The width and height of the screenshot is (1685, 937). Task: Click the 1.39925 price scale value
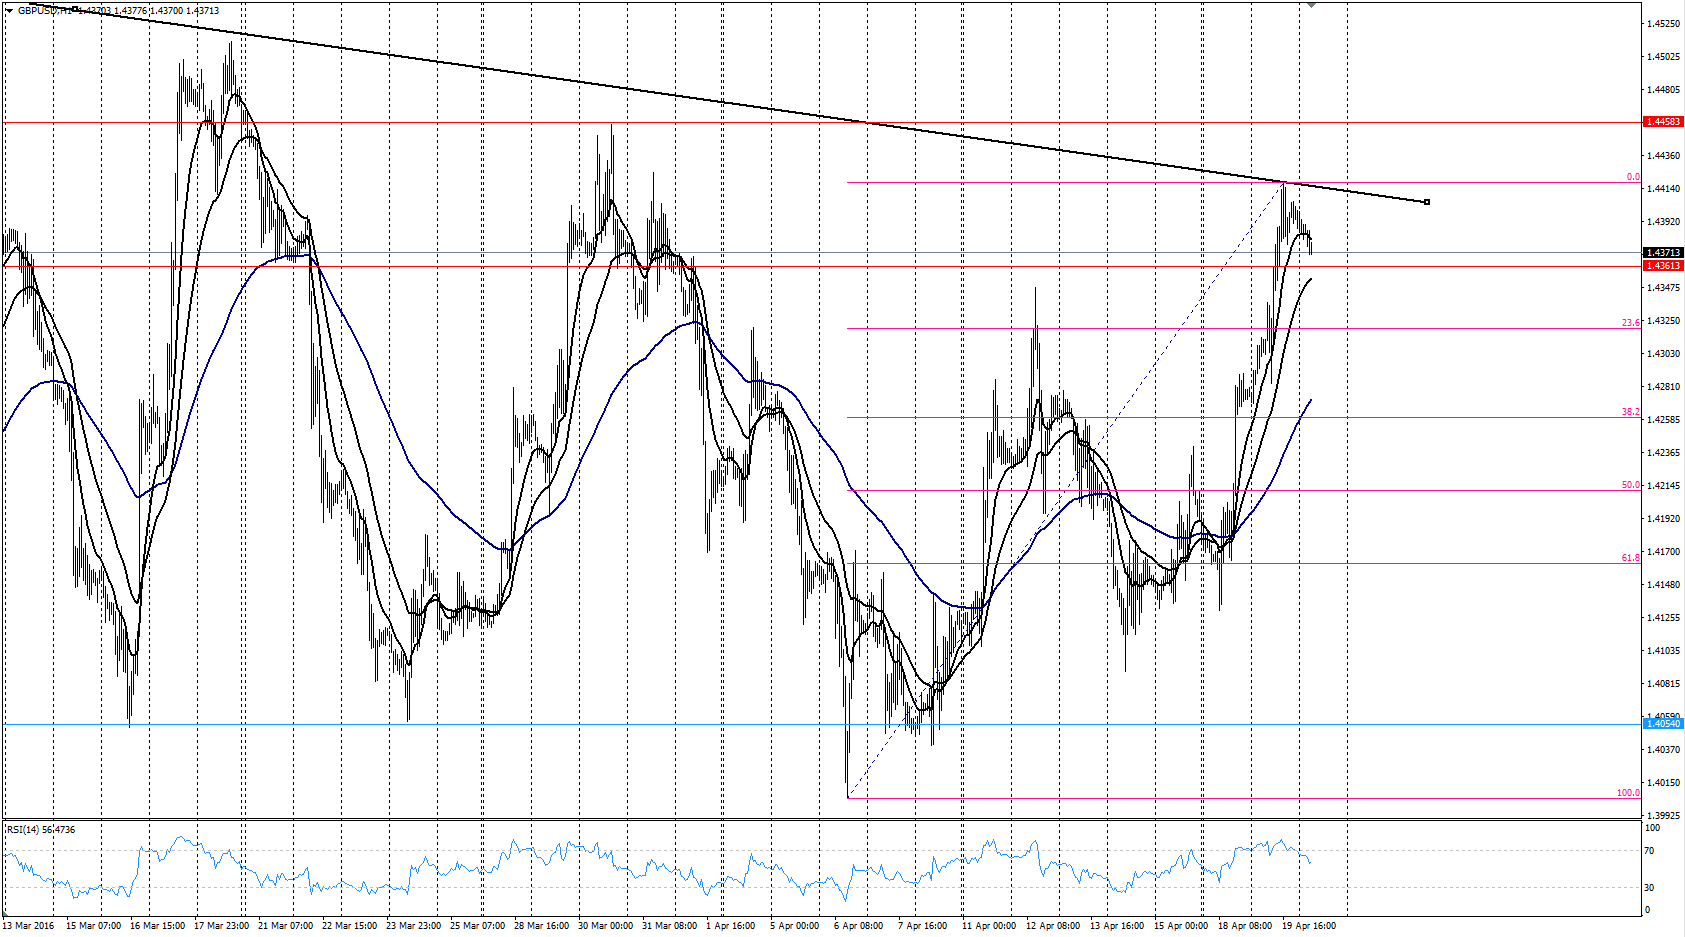coord(1662,816)
